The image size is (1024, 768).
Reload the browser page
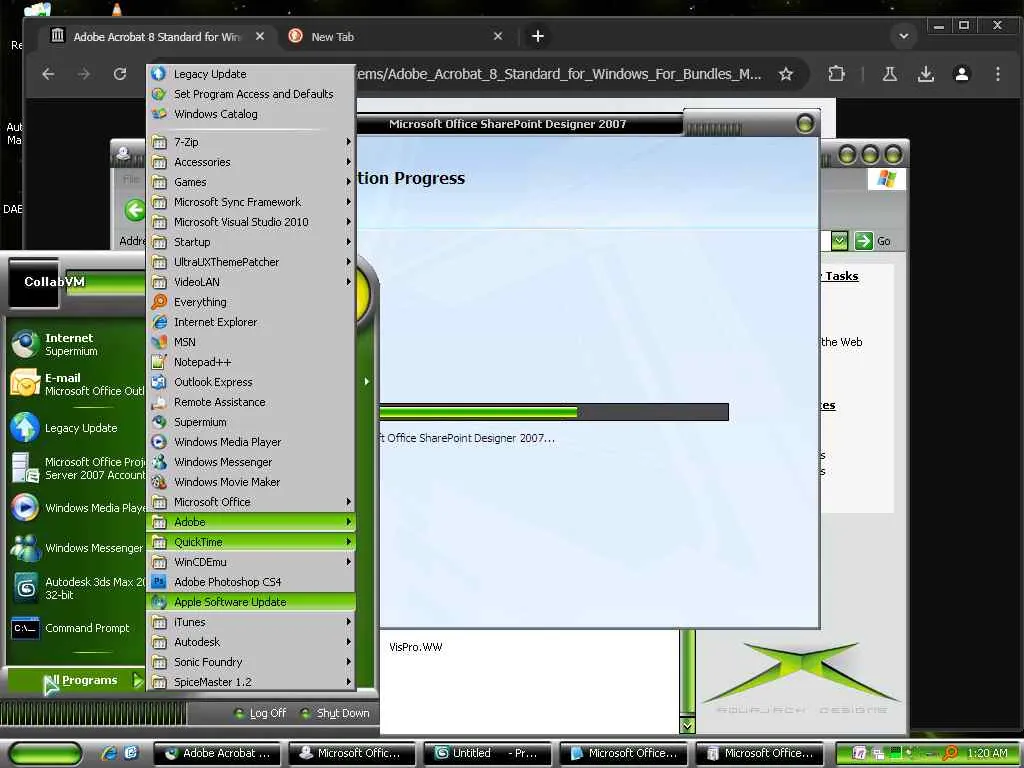pyautogui.click(x=120, y=74)
